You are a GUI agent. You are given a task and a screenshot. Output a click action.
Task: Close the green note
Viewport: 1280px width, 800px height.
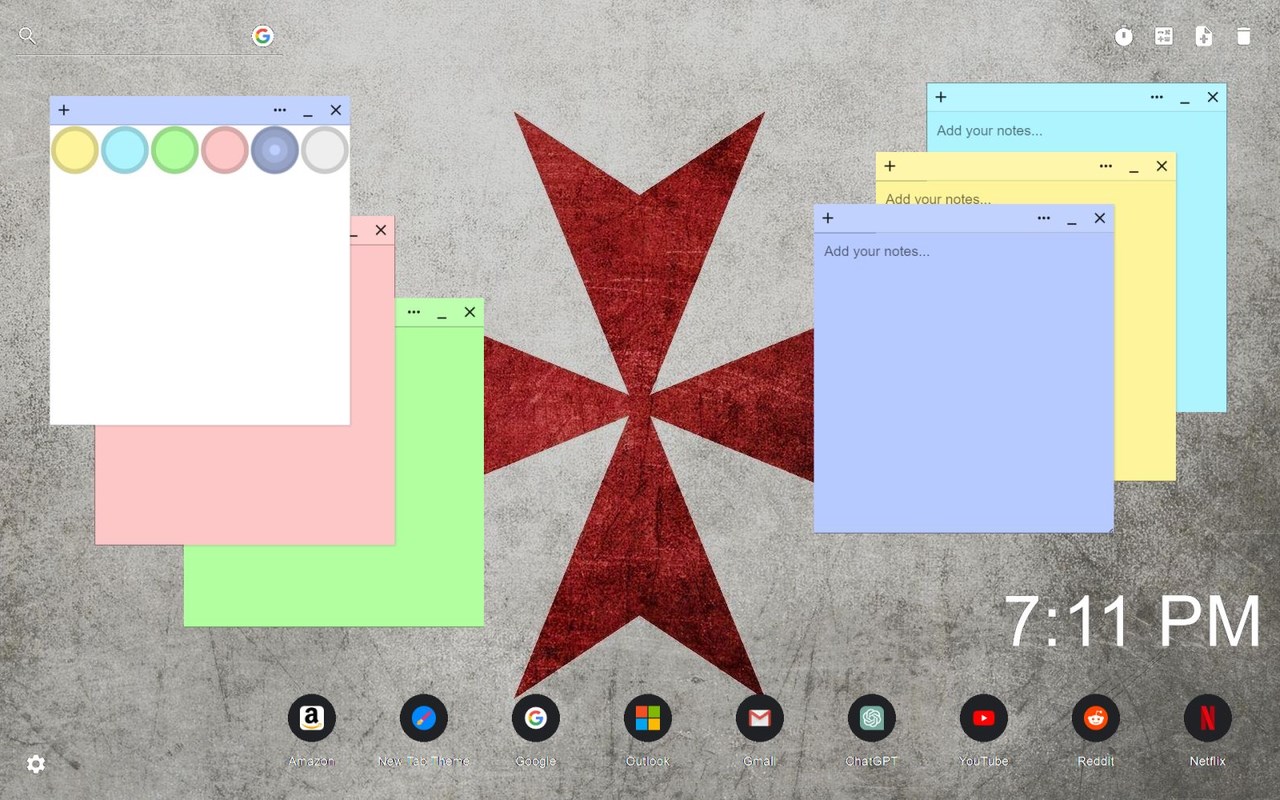click(470, 312)
